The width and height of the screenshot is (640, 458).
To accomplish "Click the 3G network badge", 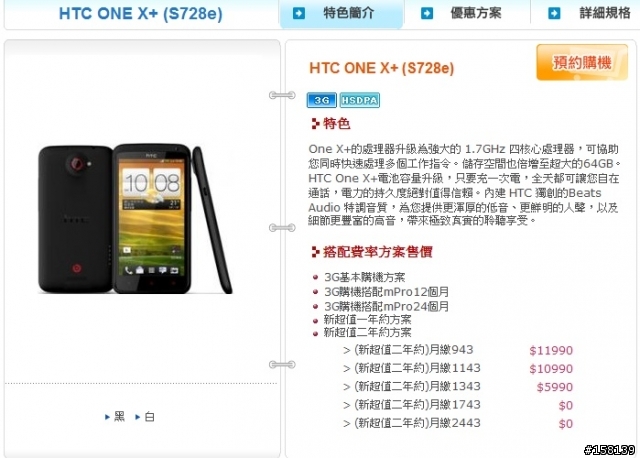I will 322,100.
